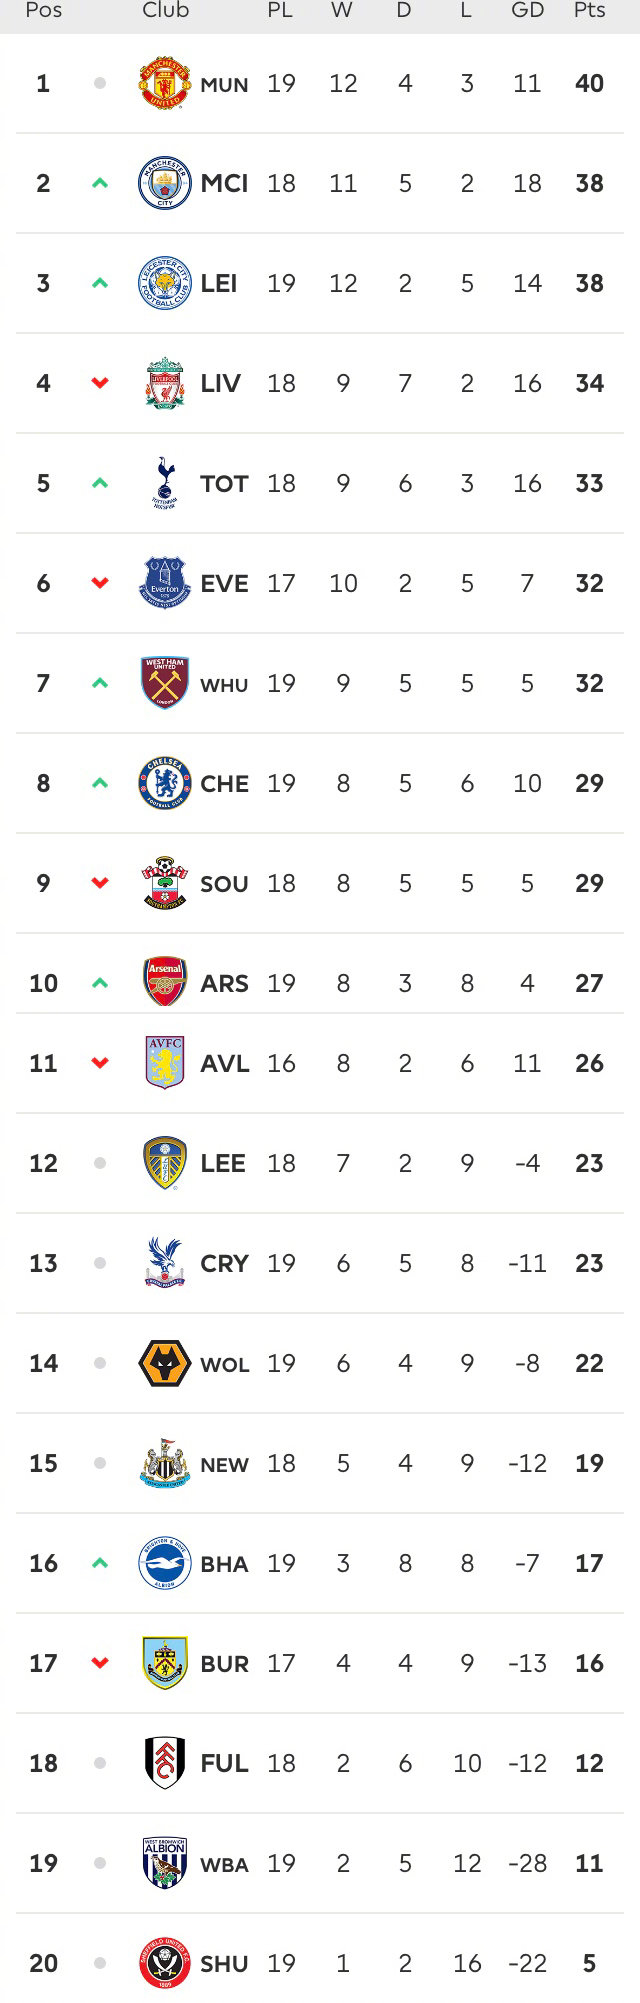Sort by the Pts column header
Image resolution: width=640 pixels, height=2003 pixels.
(x=589, y=10)
